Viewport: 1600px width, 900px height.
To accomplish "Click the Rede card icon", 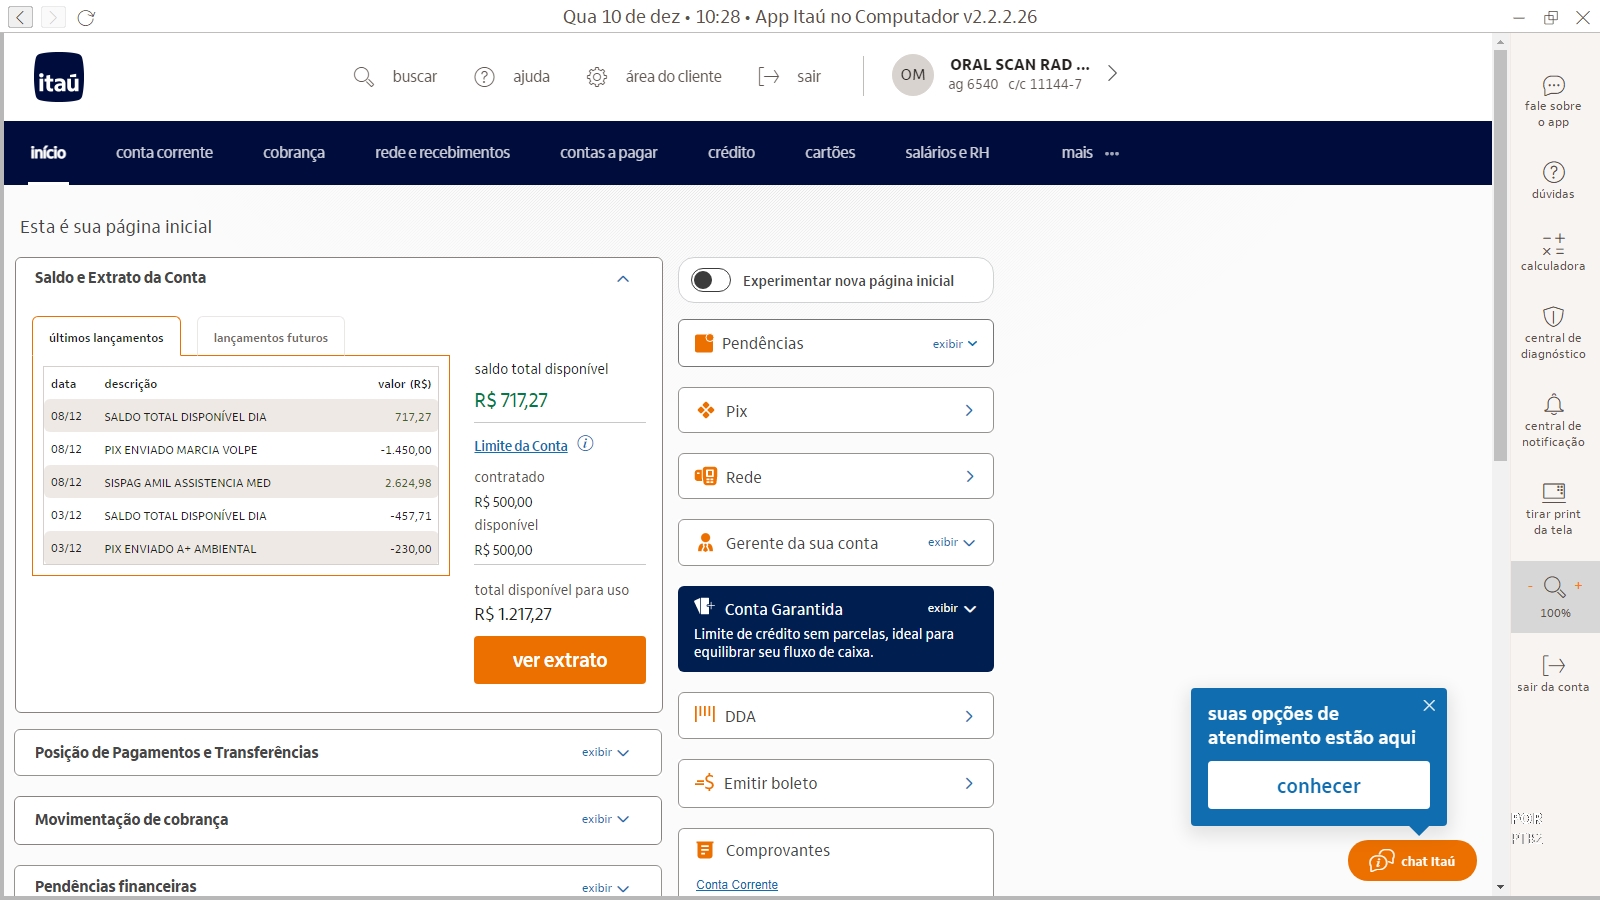I will click(x=706, y=476).
